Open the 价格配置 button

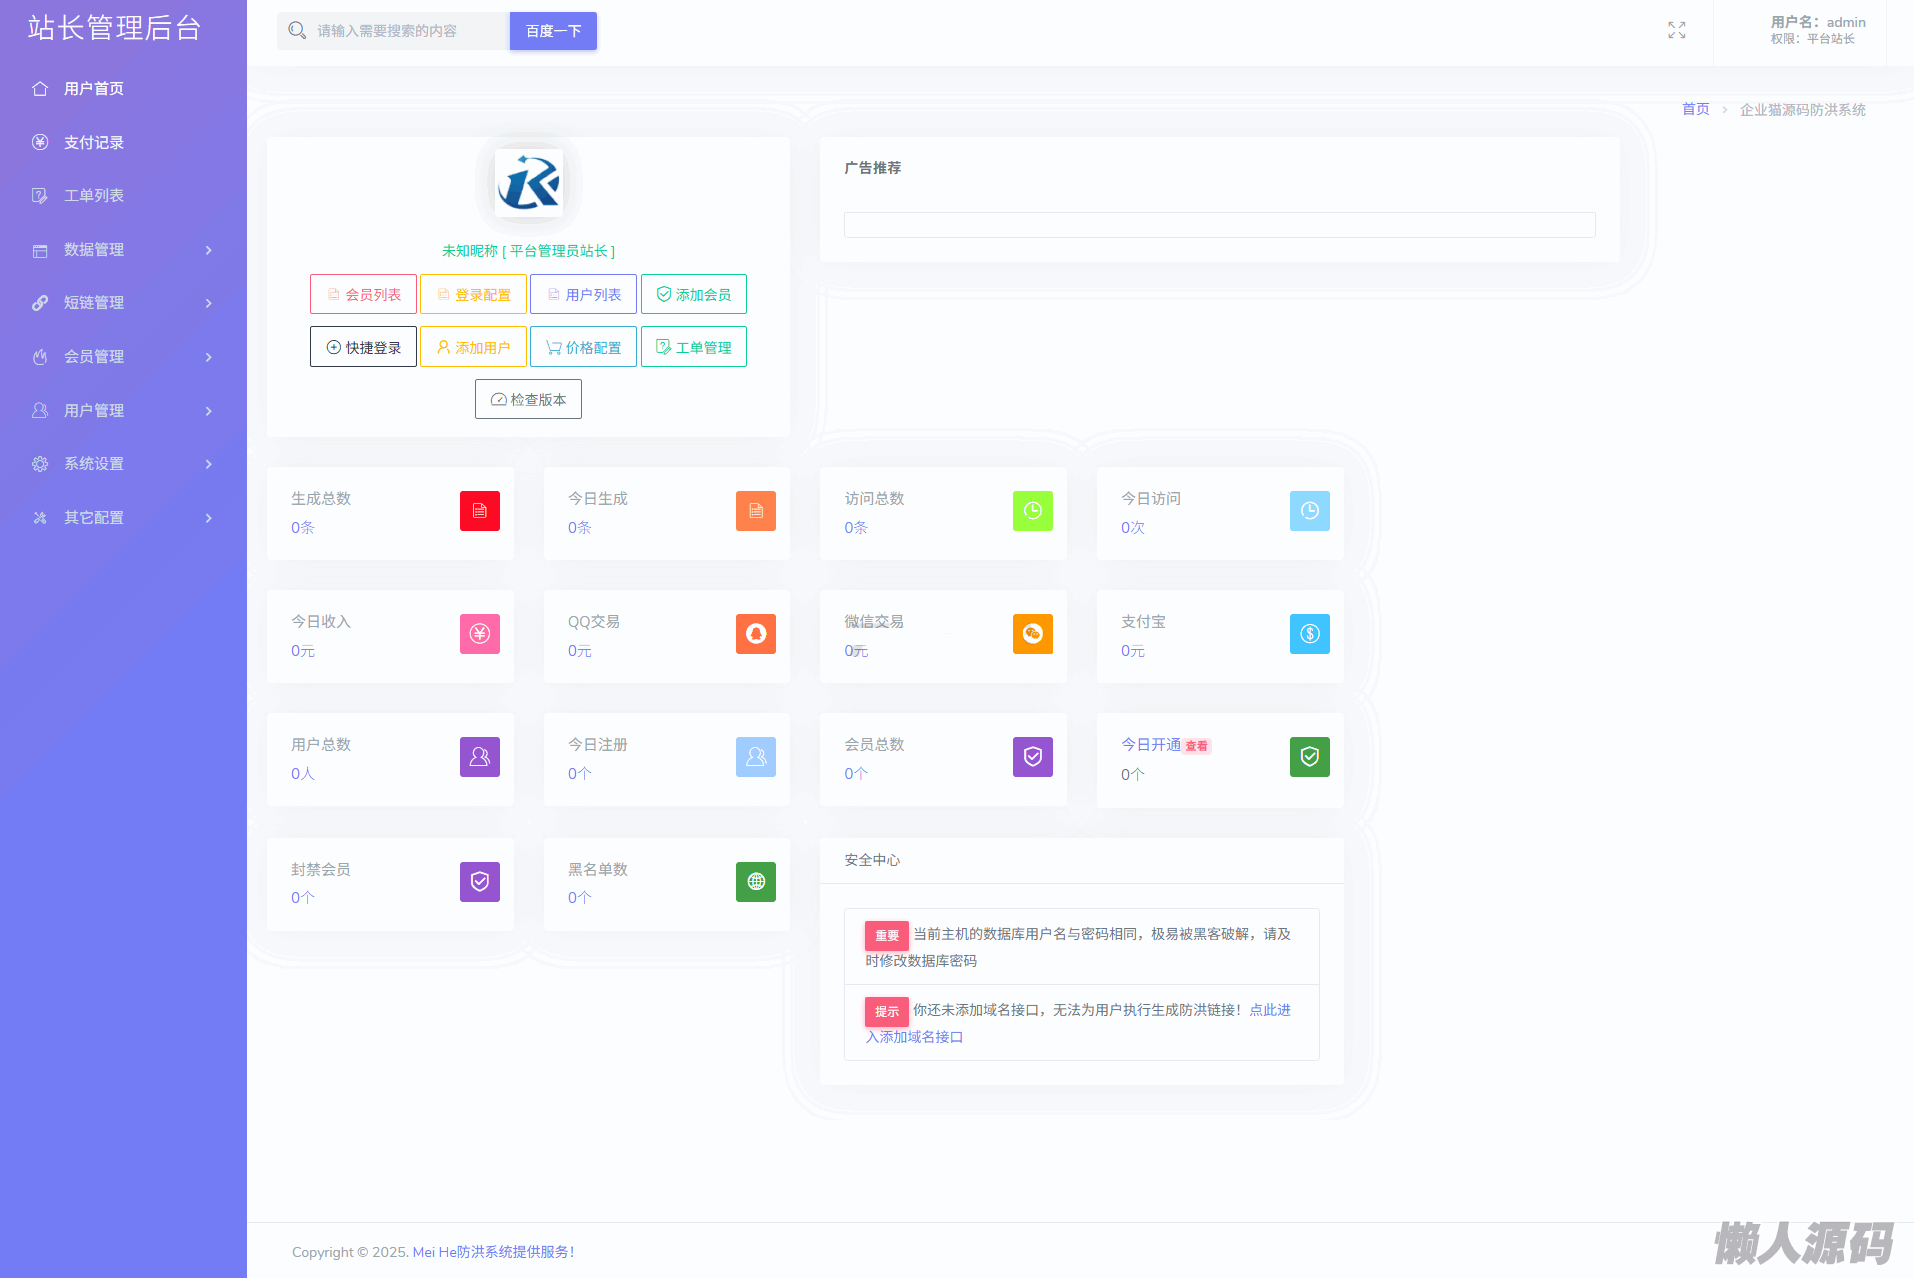point(583,347)
